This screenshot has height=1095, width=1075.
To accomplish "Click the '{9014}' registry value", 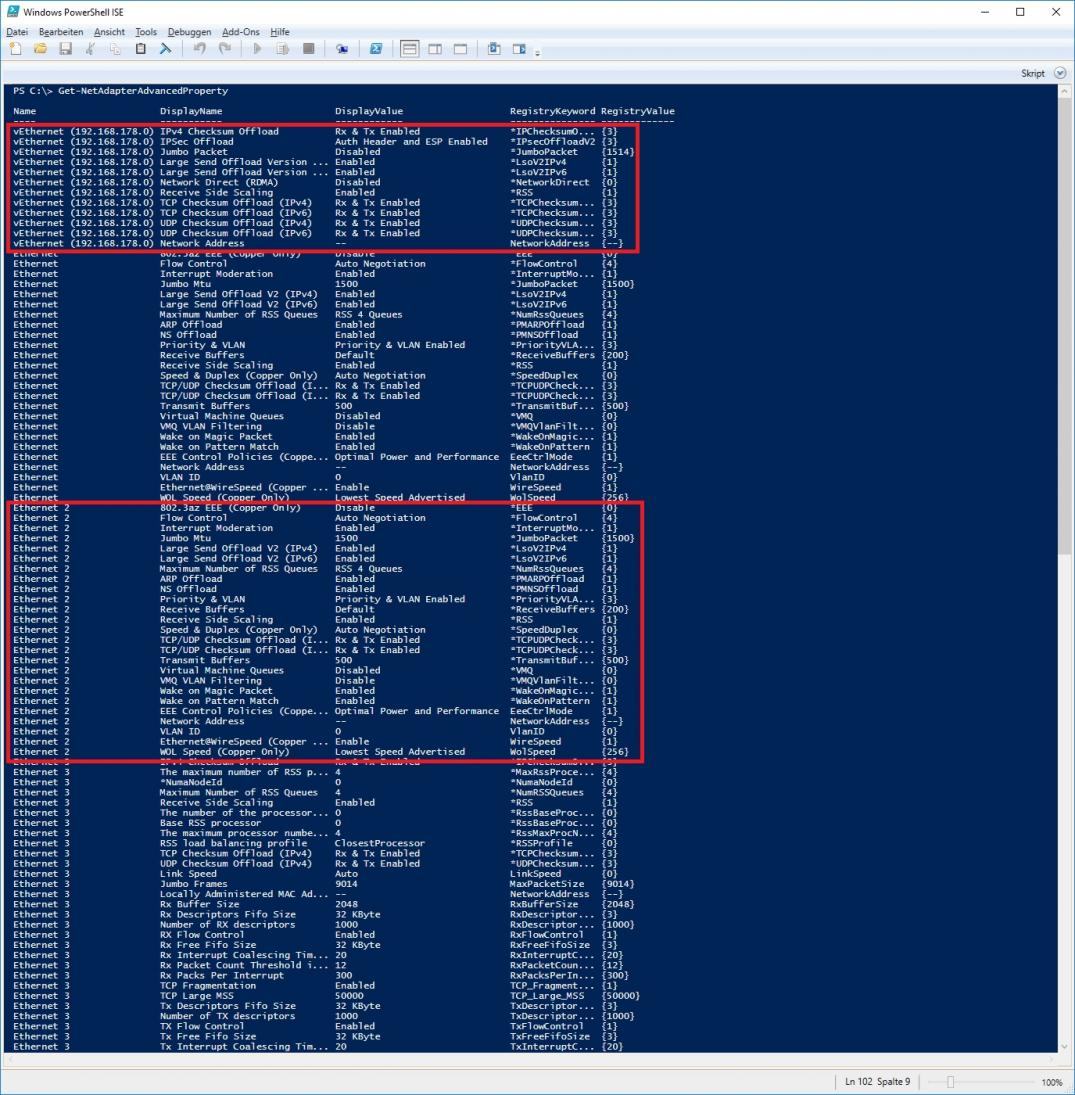I will (617, 884).
